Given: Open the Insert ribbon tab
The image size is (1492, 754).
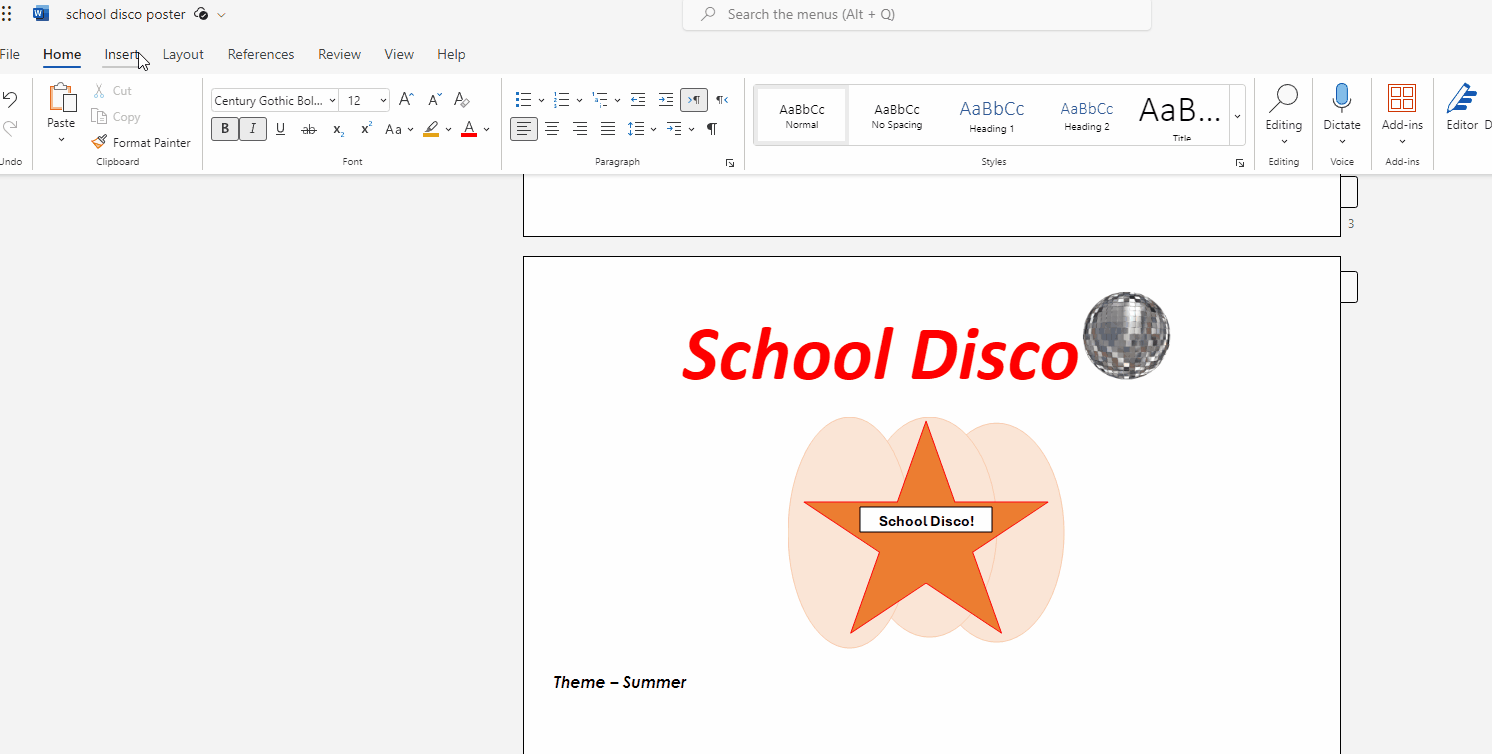Looking at the screenshot, I should pyautogui.click(x=122, y=55).
